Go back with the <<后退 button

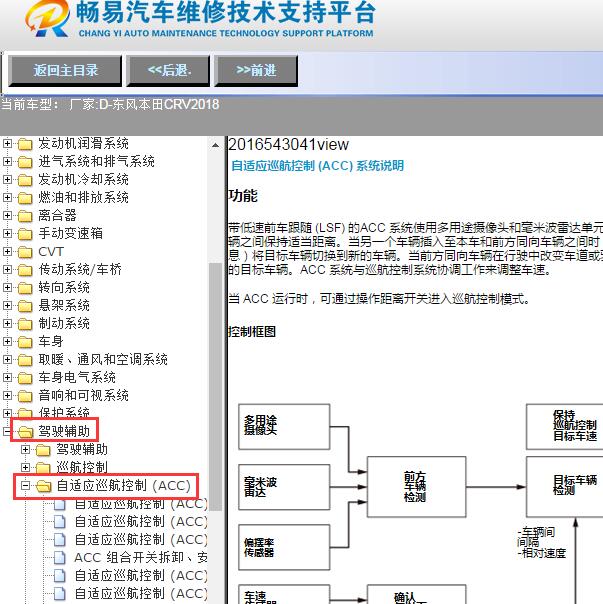click(168, 70)
